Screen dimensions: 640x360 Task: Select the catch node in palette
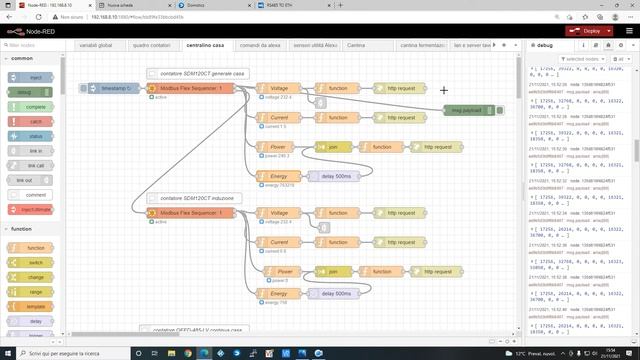[x=31, y=122]
